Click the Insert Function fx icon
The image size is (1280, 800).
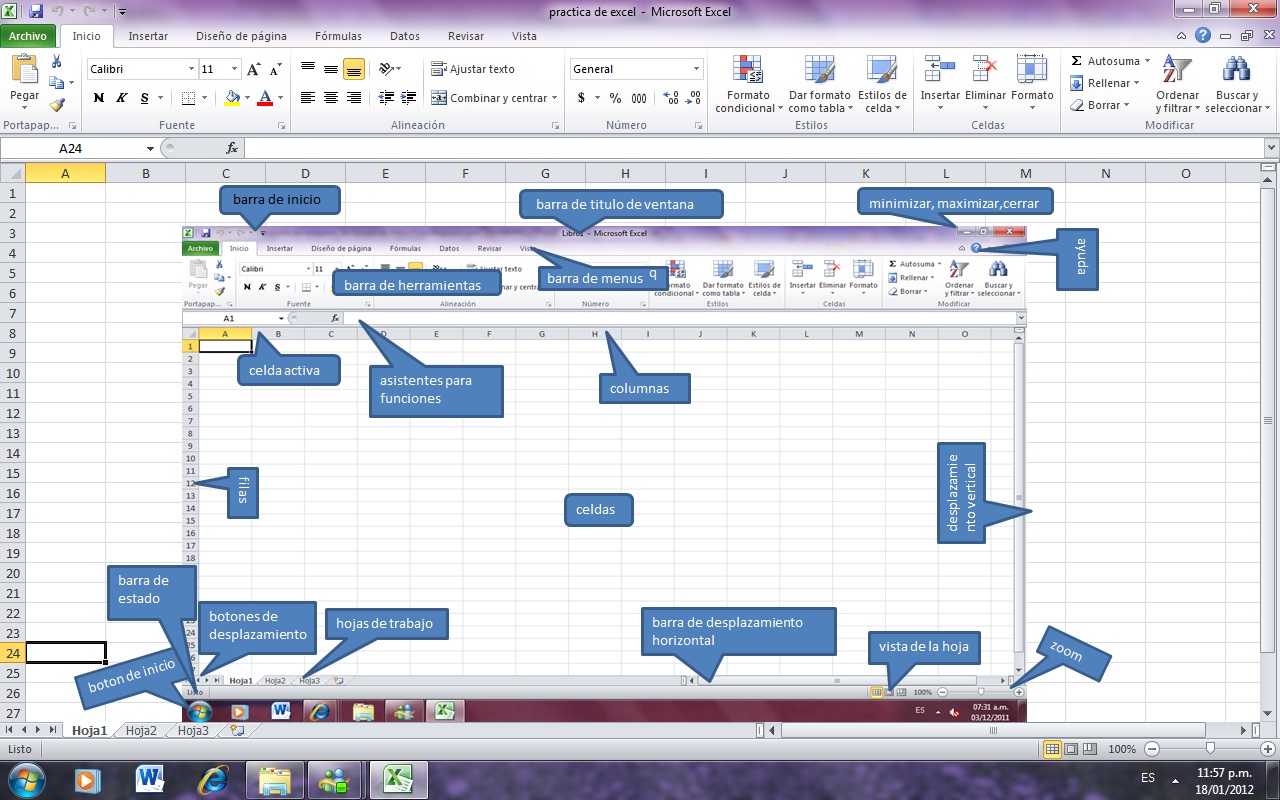click(233, 147)
